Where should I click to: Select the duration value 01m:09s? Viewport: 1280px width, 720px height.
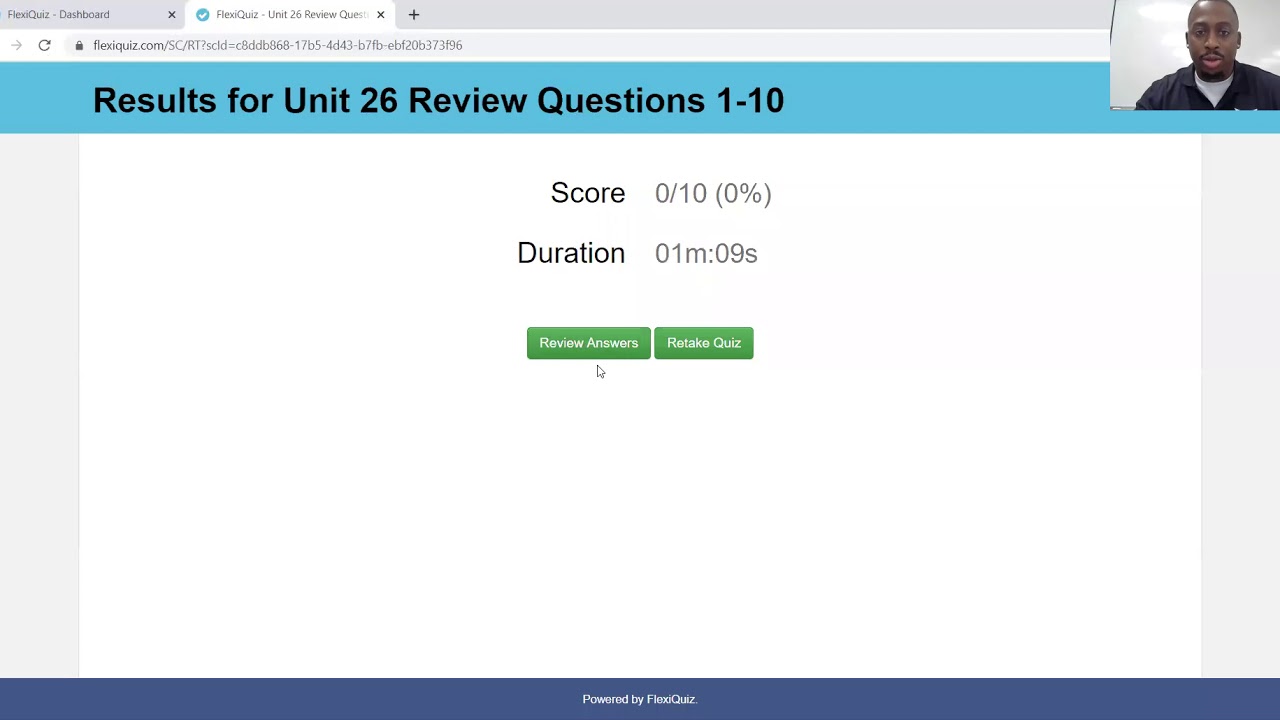(706, 253)
